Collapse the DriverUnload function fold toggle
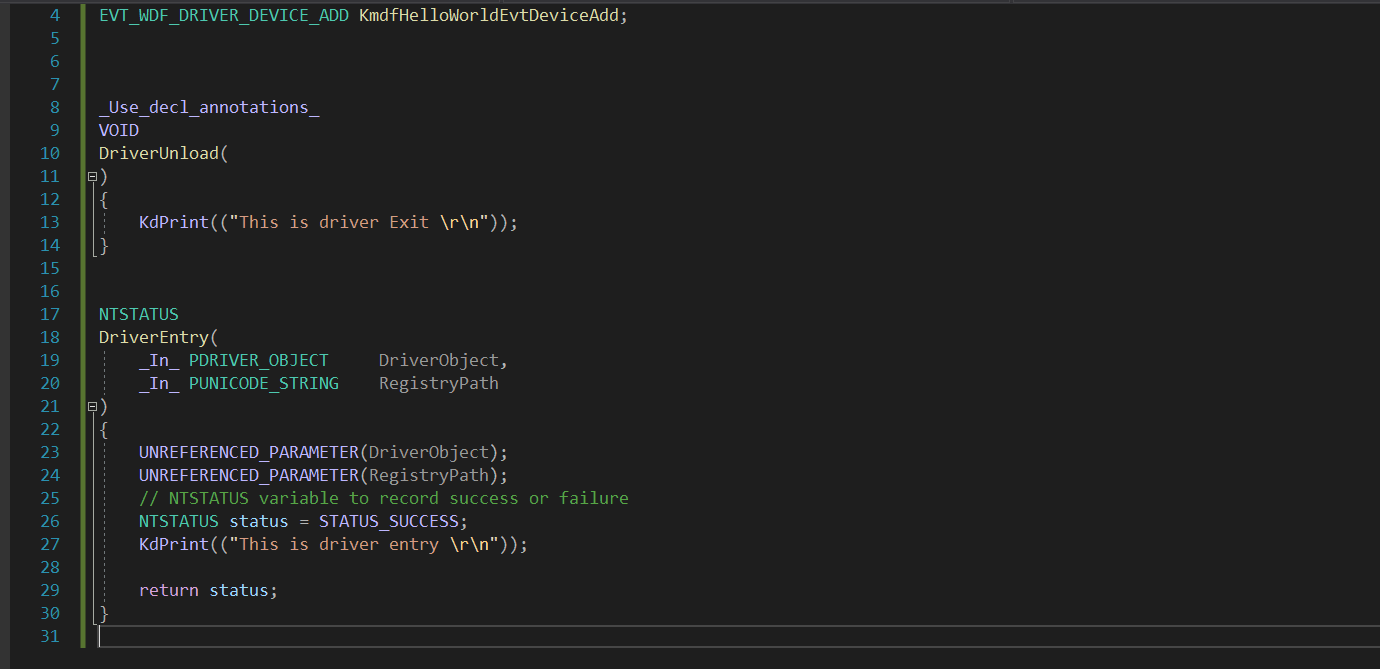The height and width of the screenshot is (669, 1380). pyautogui.click(x=92, y=177)
